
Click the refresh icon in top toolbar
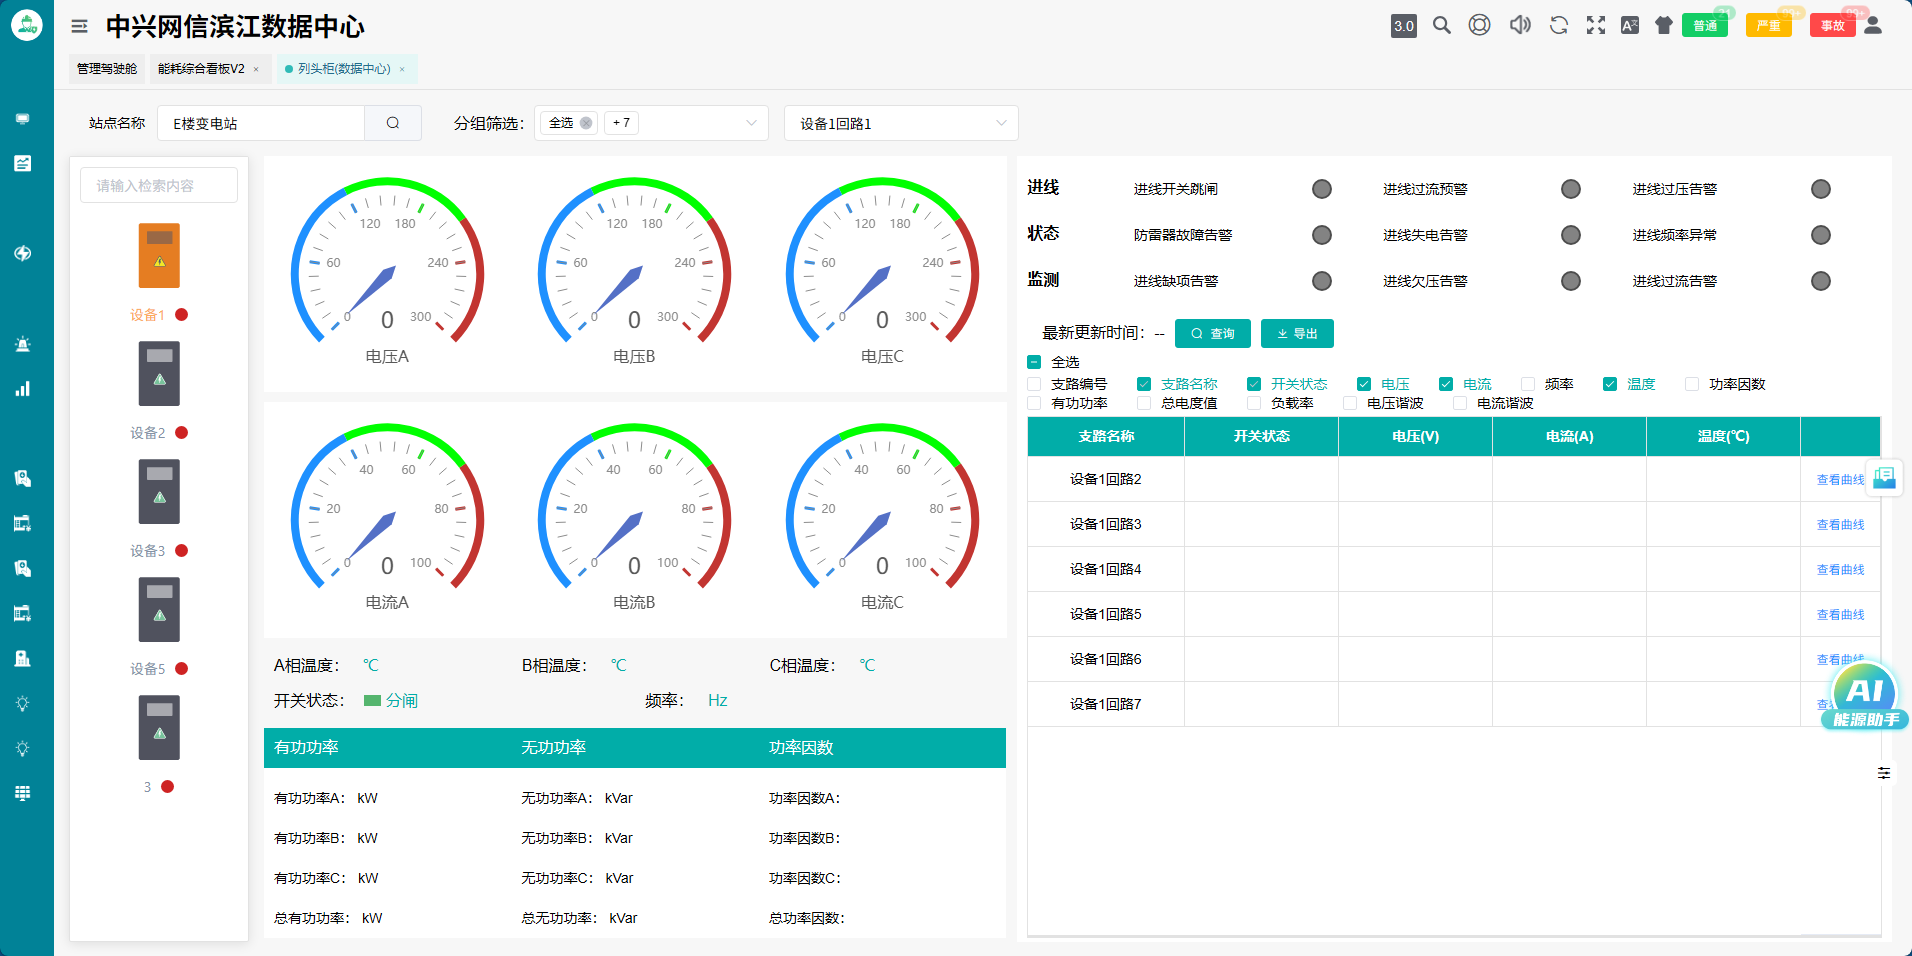[x=1558, y=26]
